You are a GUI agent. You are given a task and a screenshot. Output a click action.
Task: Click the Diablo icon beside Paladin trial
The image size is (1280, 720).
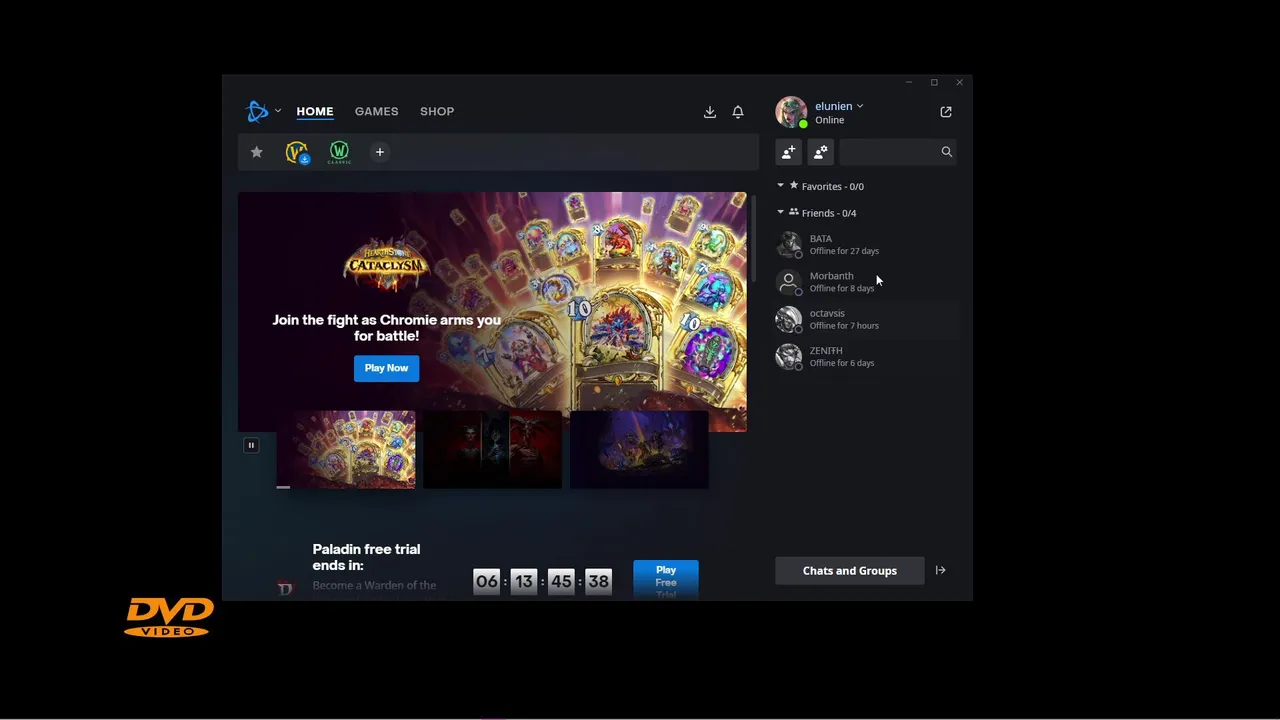tap(285, 588)
